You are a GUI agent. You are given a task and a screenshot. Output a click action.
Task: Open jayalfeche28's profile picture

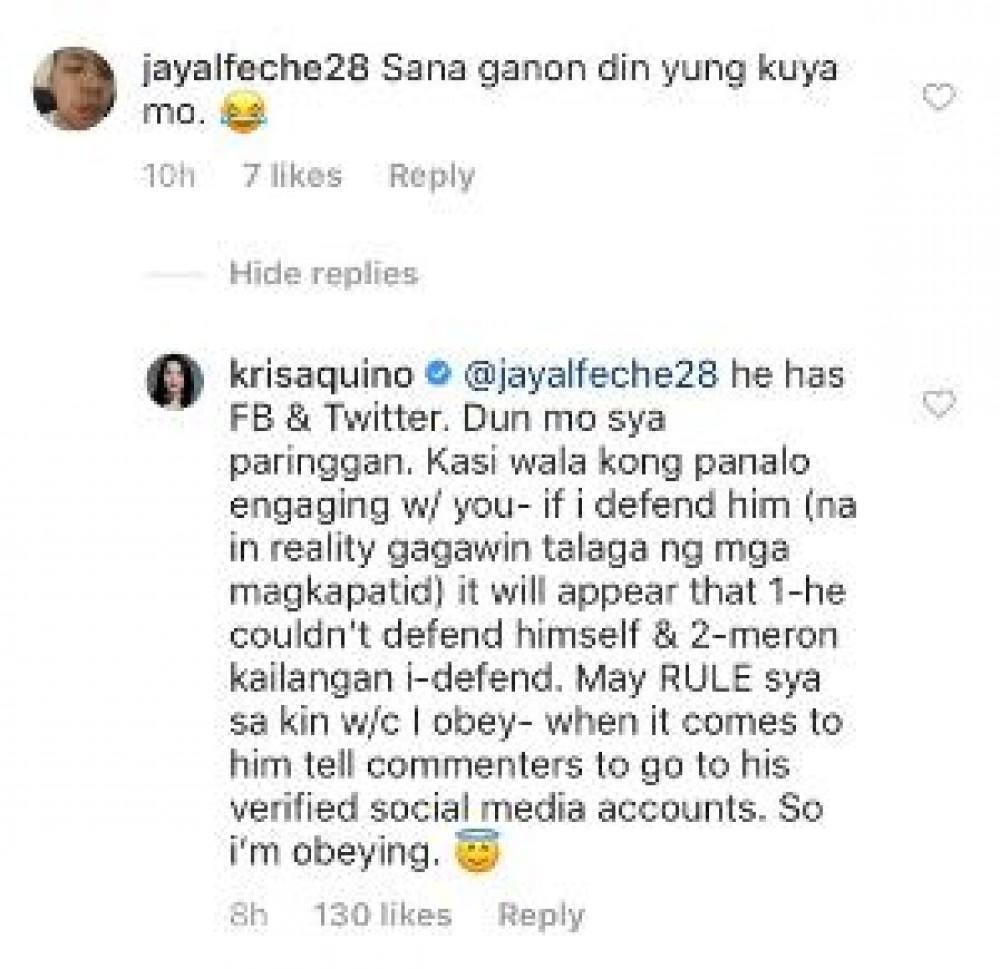tap(75, 88)
